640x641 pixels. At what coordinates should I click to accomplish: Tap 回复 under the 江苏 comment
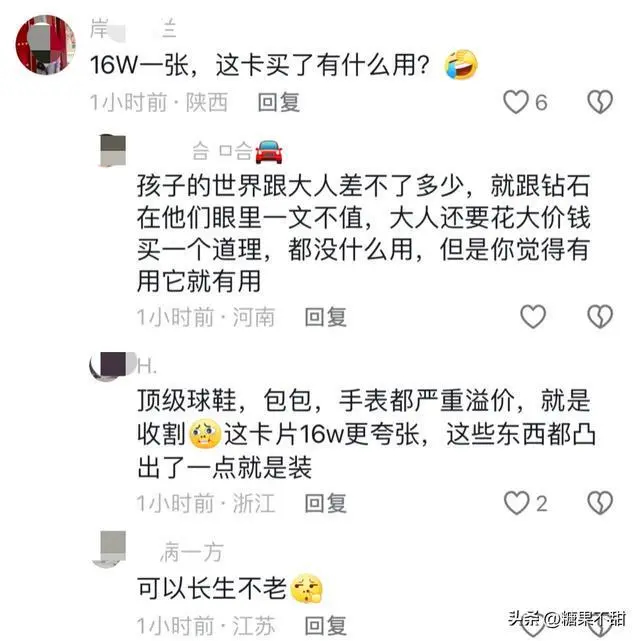[x=326, y=625]
